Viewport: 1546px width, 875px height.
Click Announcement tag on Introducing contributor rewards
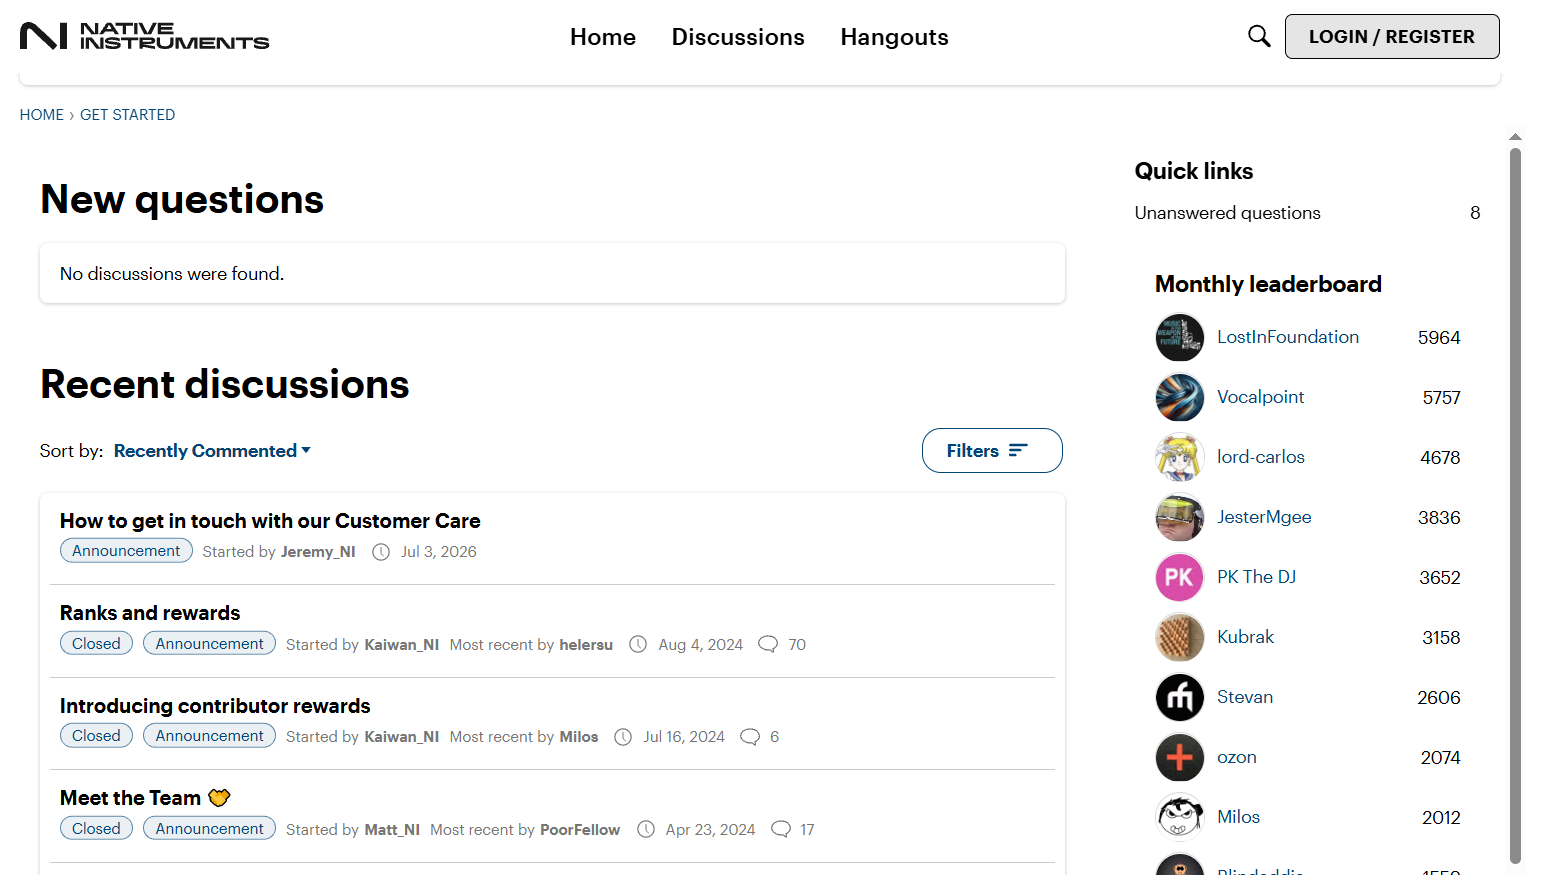(209, 736)
